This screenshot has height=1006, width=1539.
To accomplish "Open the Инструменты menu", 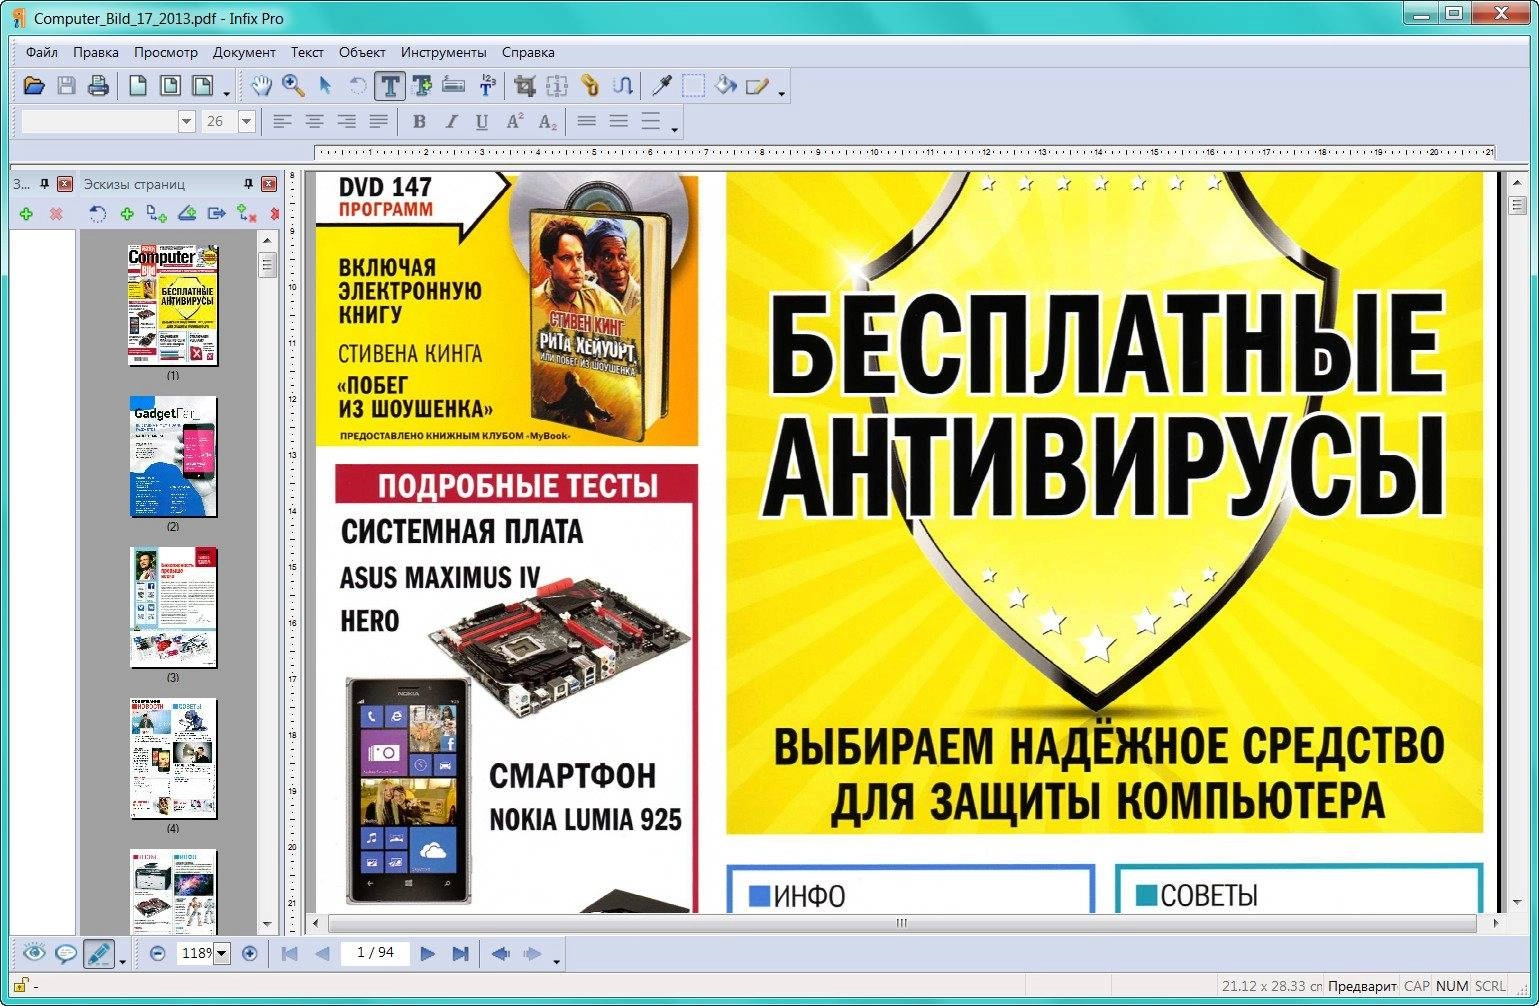I will [444, 52].
